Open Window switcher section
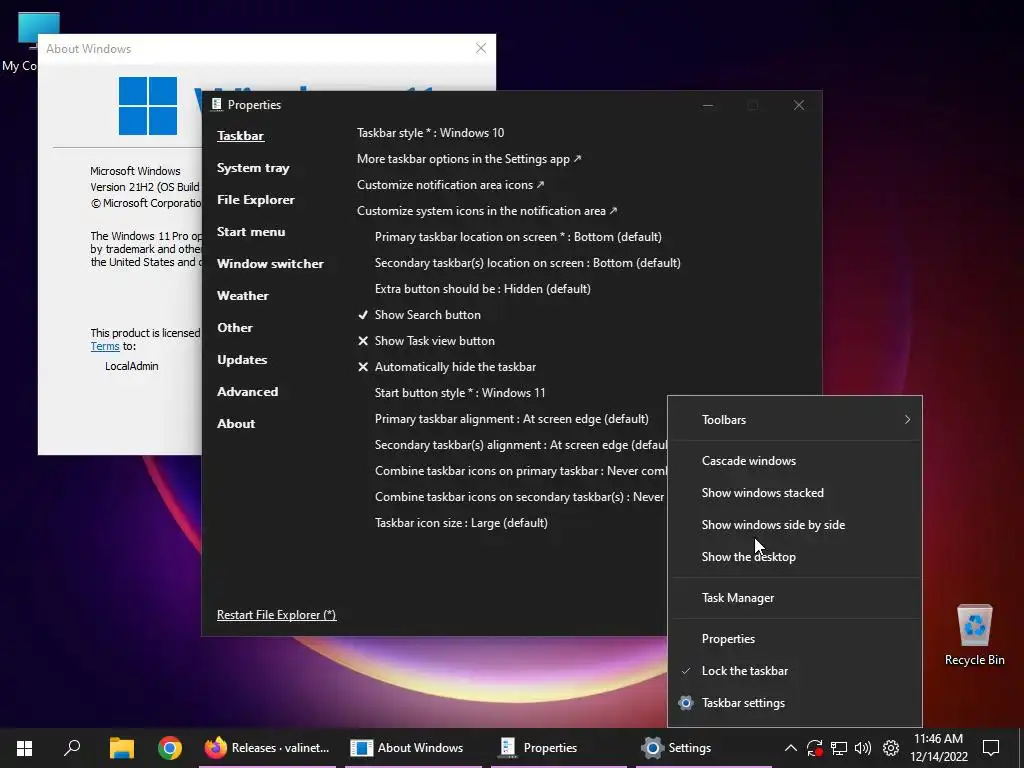This screenshot has width=1024, height=768. 270,264
